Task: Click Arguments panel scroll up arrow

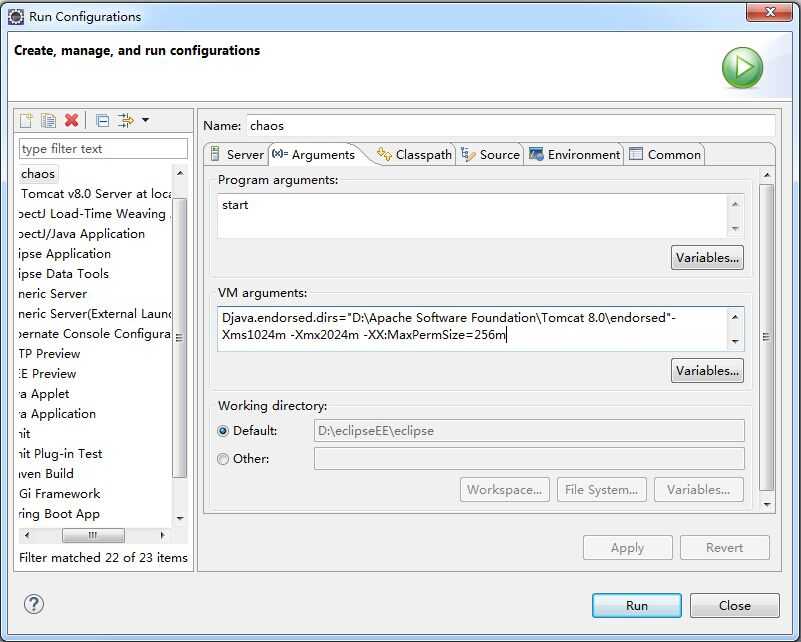Action: click(x=767, y=175)
